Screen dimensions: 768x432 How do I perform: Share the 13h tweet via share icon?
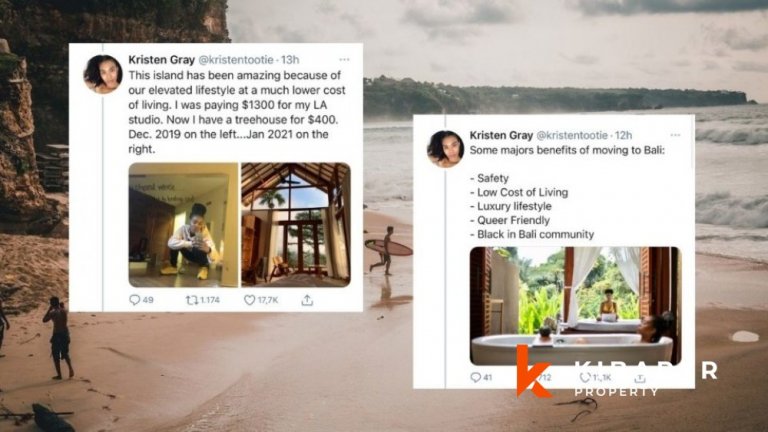(x=307, y=300)
